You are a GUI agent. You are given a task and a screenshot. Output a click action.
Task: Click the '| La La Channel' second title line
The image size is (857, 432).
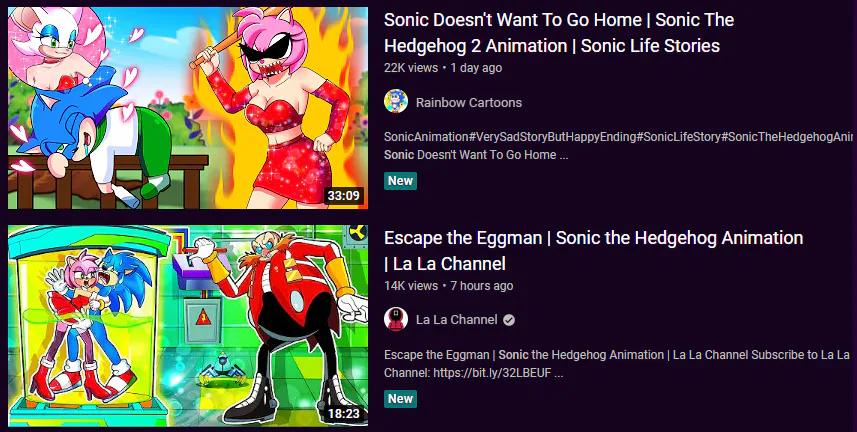pos(444,264)
